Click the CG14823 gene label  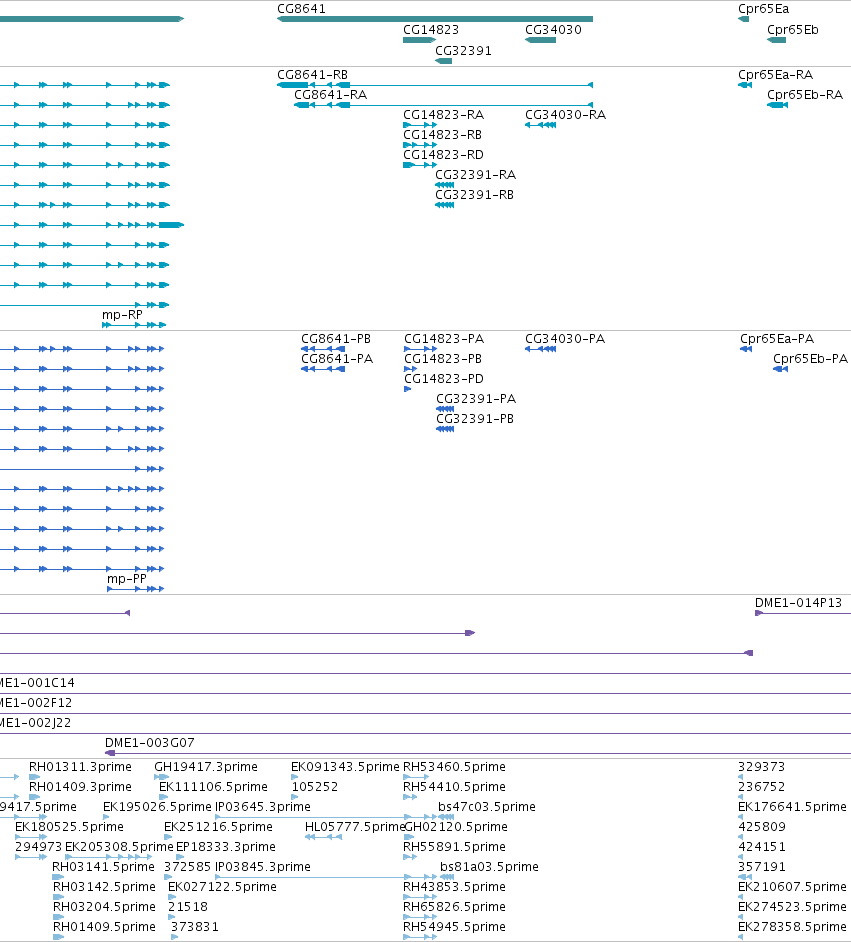[431, 29]
